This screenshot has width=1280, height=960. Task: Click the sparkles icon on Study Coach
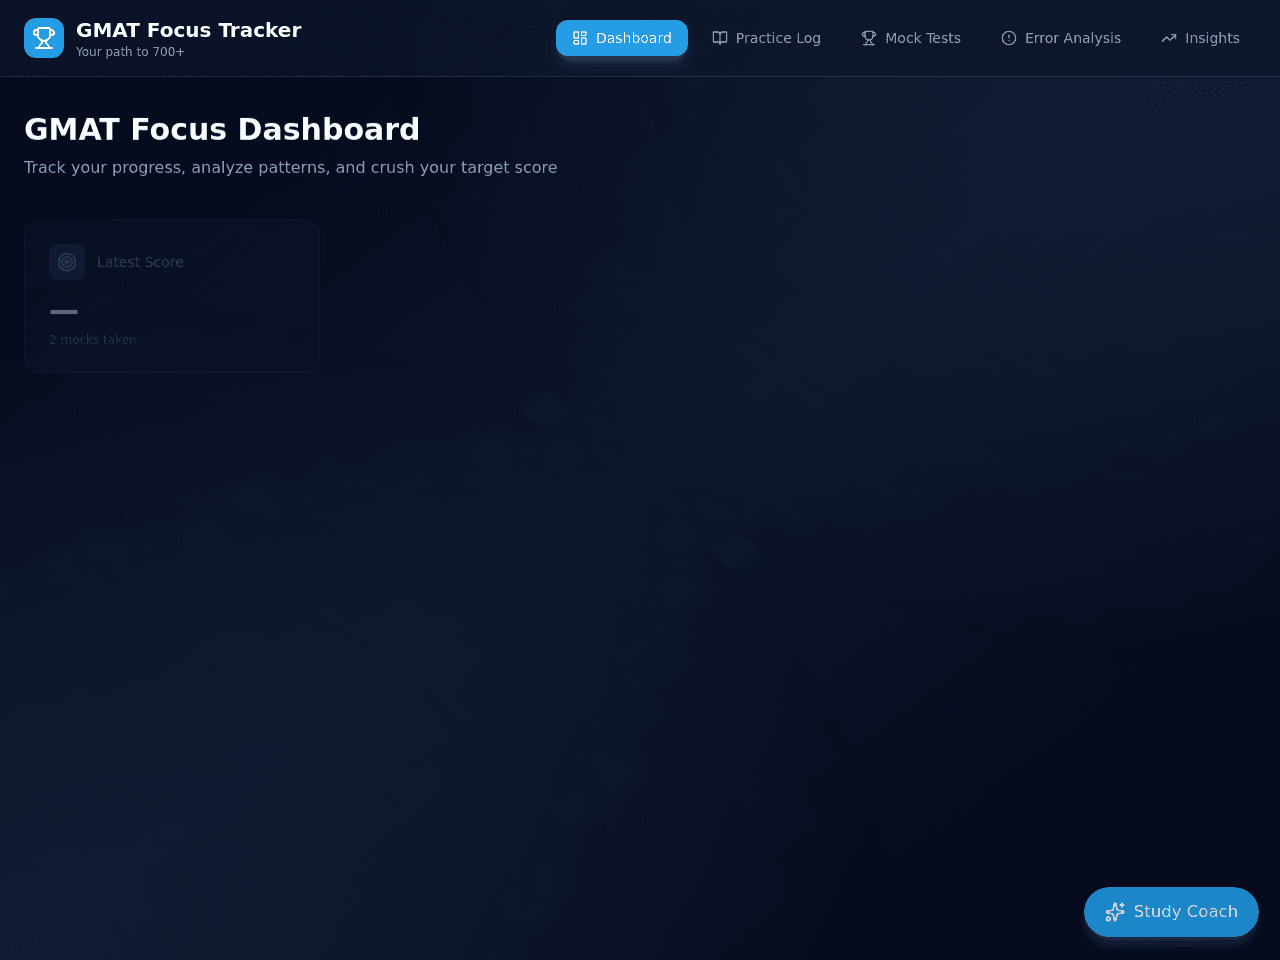click(1115, 912)
